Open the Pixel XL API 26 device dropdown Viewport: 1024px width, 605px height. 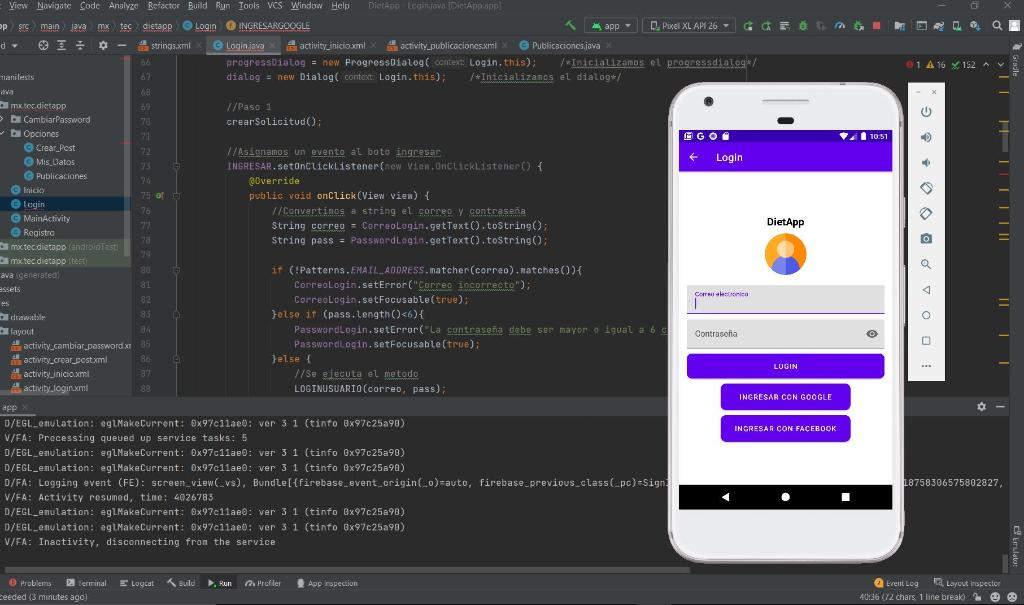click(x=689, y=26)
